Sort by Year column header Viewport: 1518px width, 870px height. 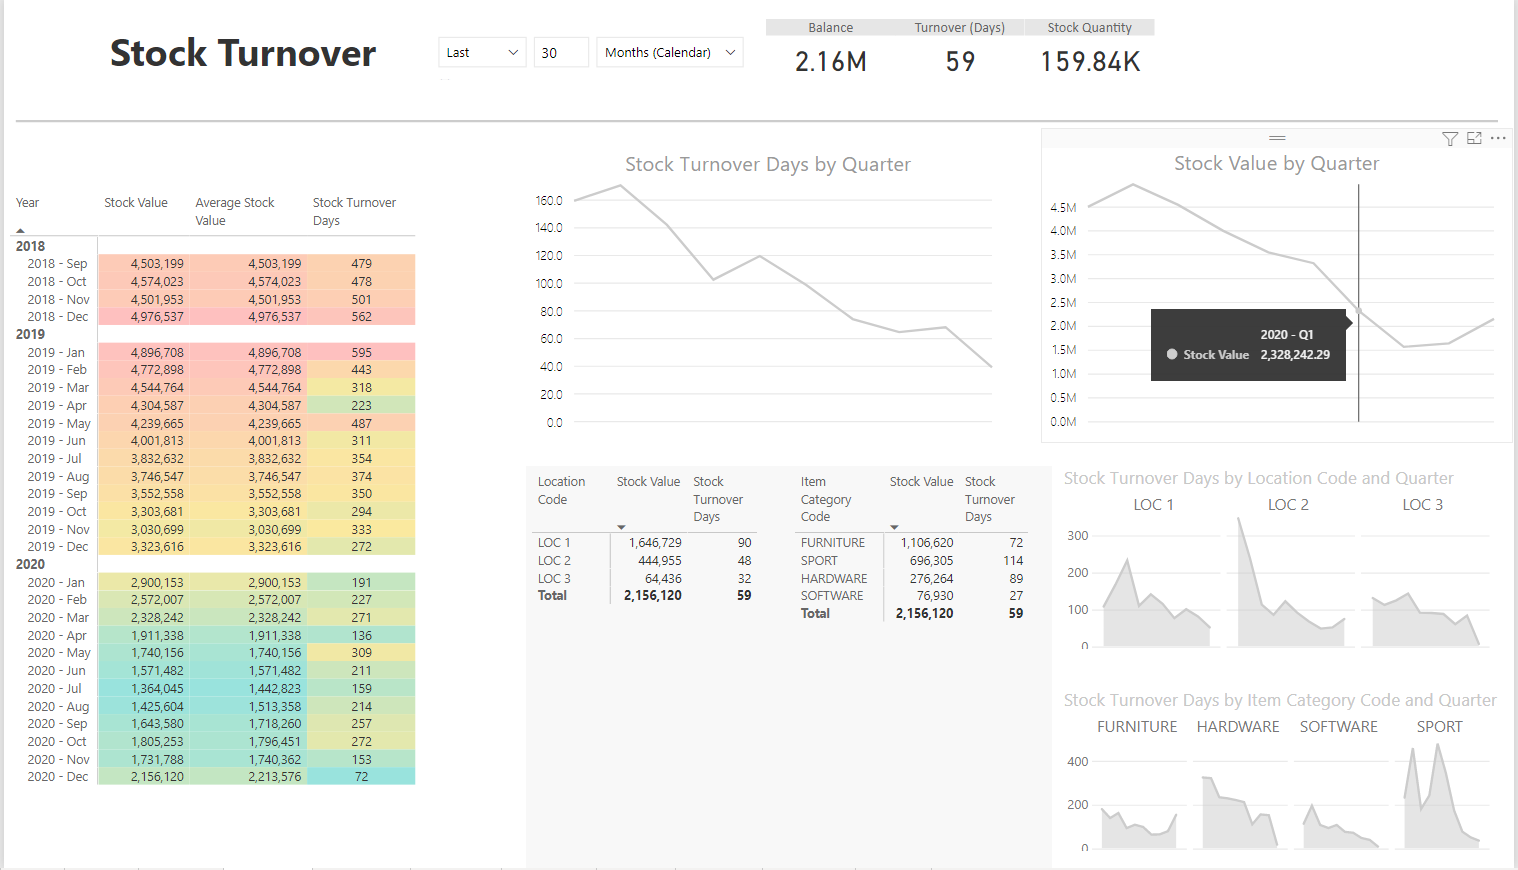[28, 203]
